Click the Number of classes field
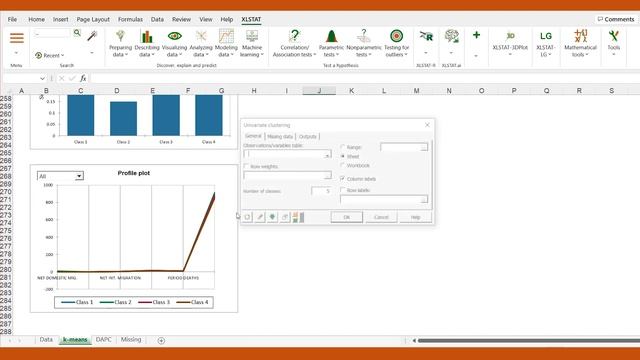 [321, 191]
